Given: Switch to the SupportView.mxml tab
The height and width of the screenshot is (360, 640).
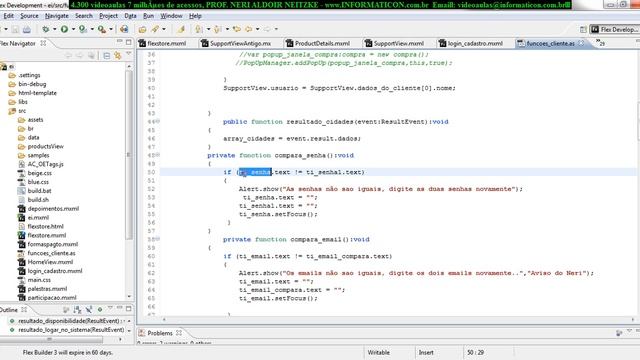Looking at the screenshot, I should [394, 43].
